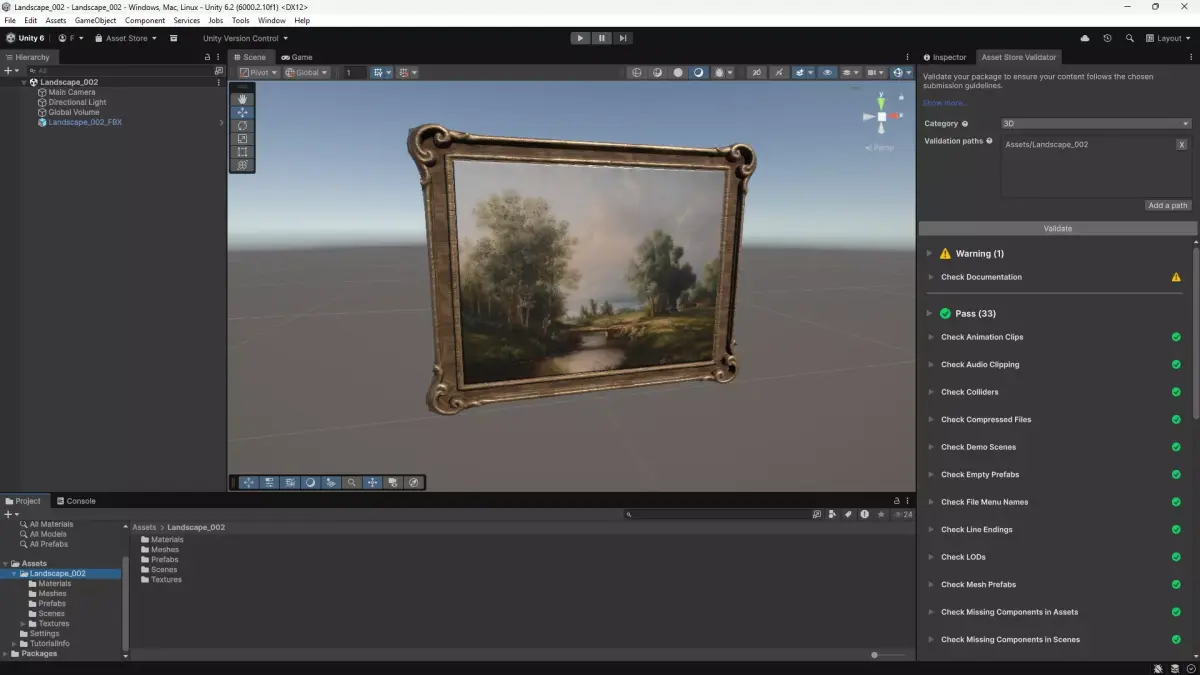Viewport: 1200px width, 675px height.
Task: Open the Asset Store dropdown
Action: (126, 38)
